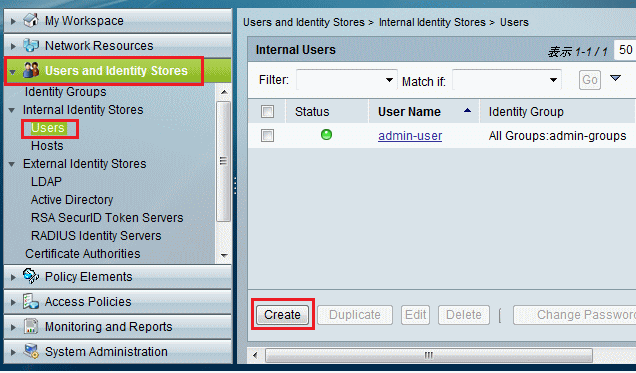Viewport: 636px width, 373px height.
Task: Expand the System Administration section arrow
Action: [x=13, y=352]
